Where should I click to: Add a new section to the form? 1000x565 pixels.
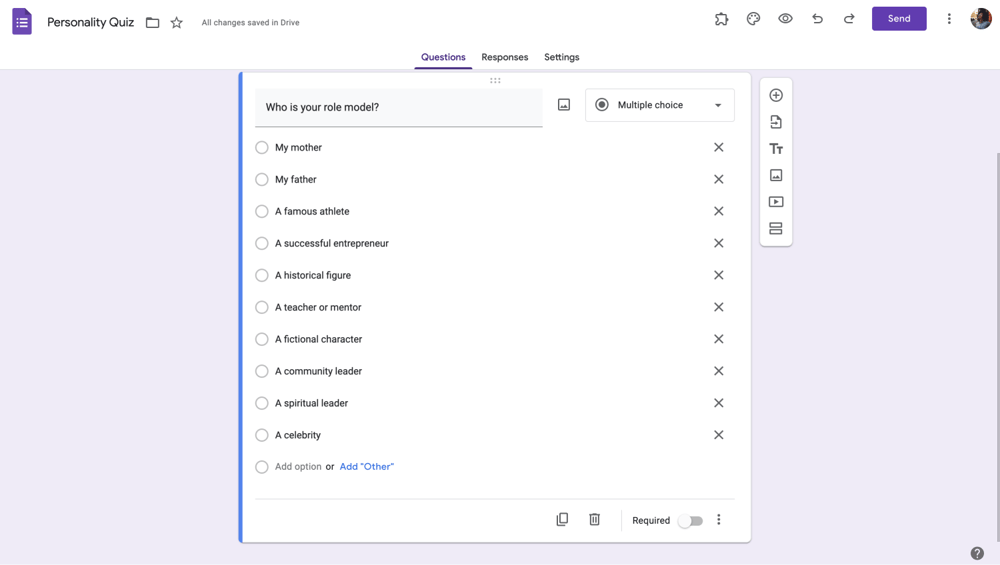pos(776,229)
